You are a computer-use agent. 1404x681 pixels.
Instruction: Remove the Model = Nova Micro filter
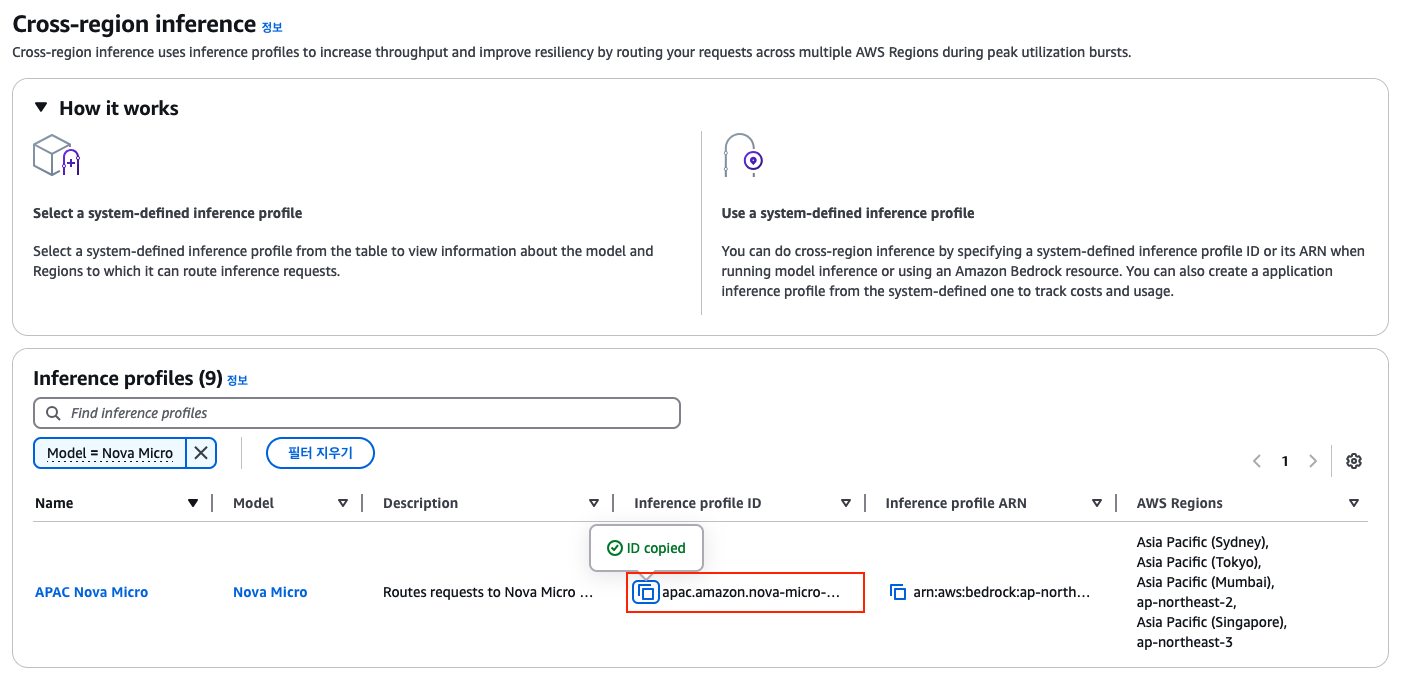[x=201, y=453]
